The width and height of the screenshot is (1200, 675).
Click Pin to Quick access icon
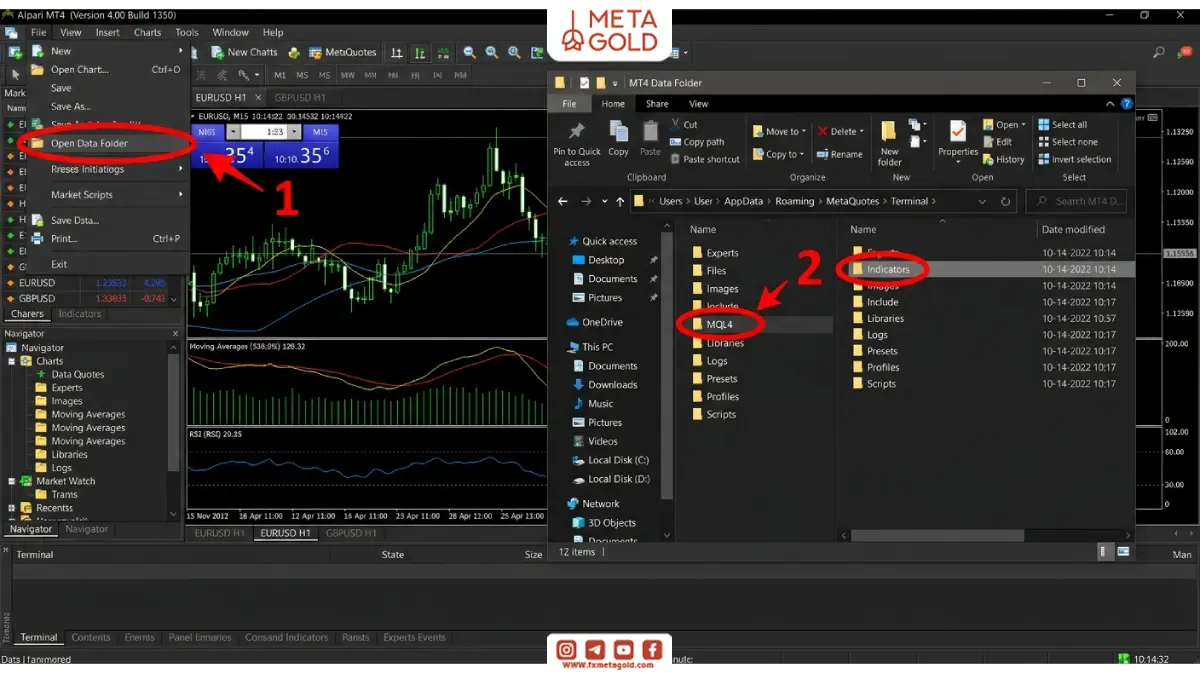(x=577, y=144)
